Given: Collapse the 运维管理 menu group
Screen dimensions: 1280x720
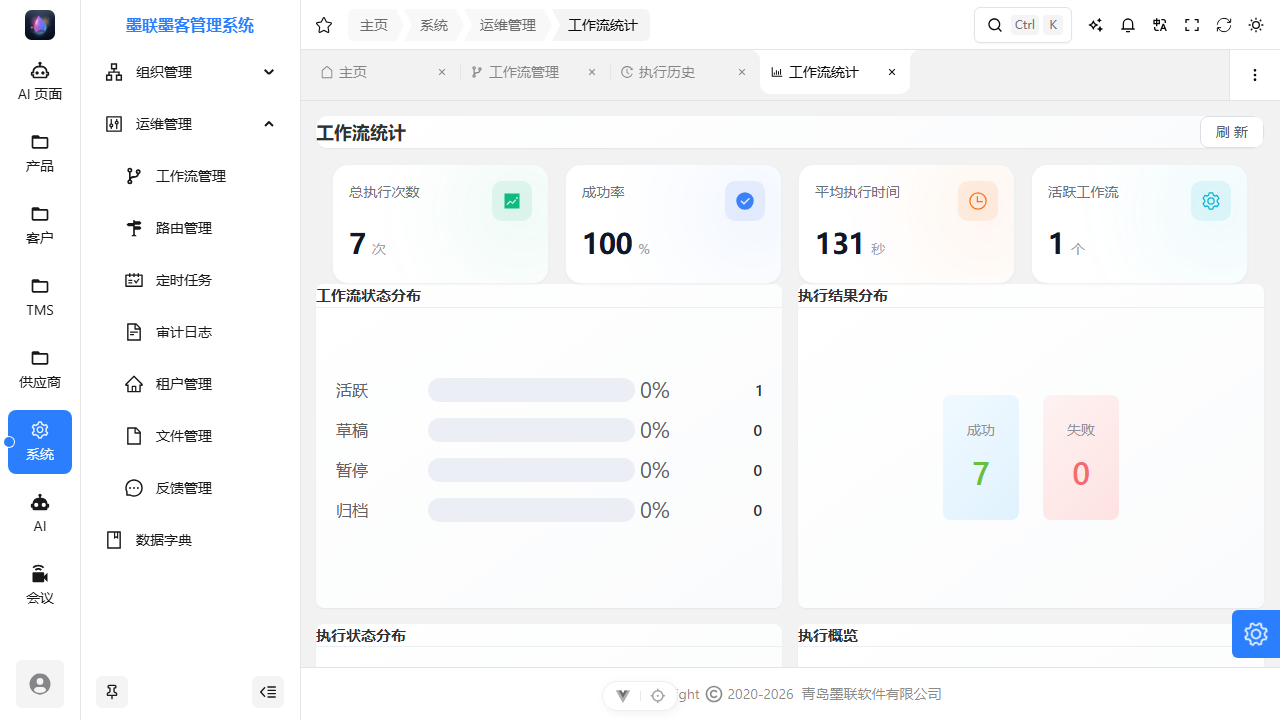Looking at the screenshot, I should pyautogui.click(x=190, y=124).
